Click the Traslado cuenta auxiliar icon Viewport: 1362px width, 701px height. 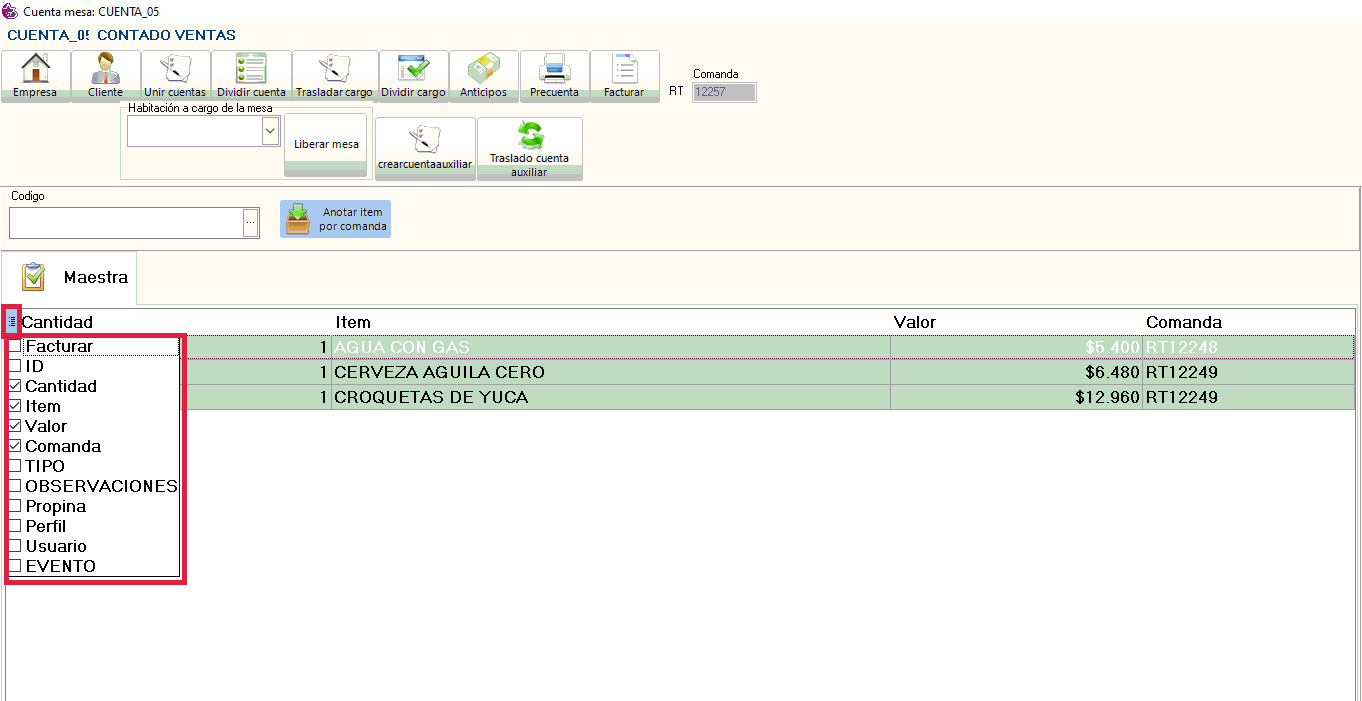(x=529, y=136)
